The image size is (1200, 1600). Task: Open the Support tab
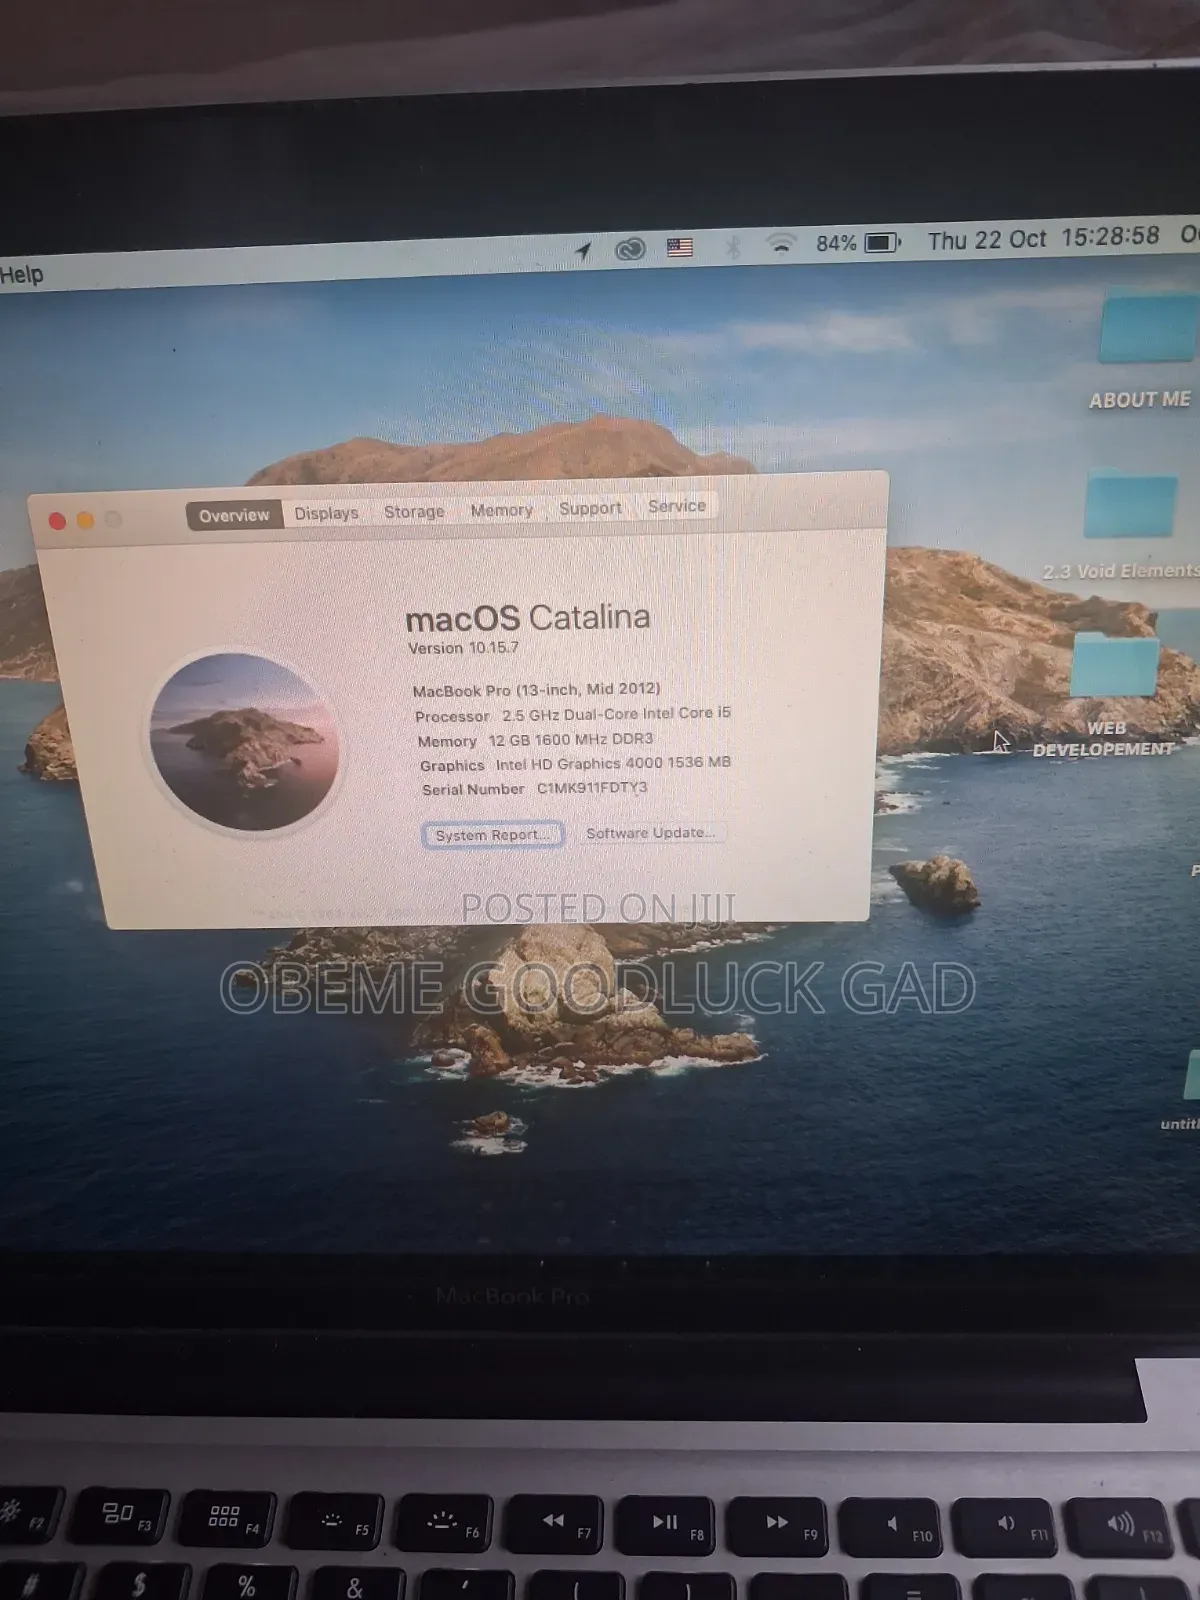click(x=590, y=508)
